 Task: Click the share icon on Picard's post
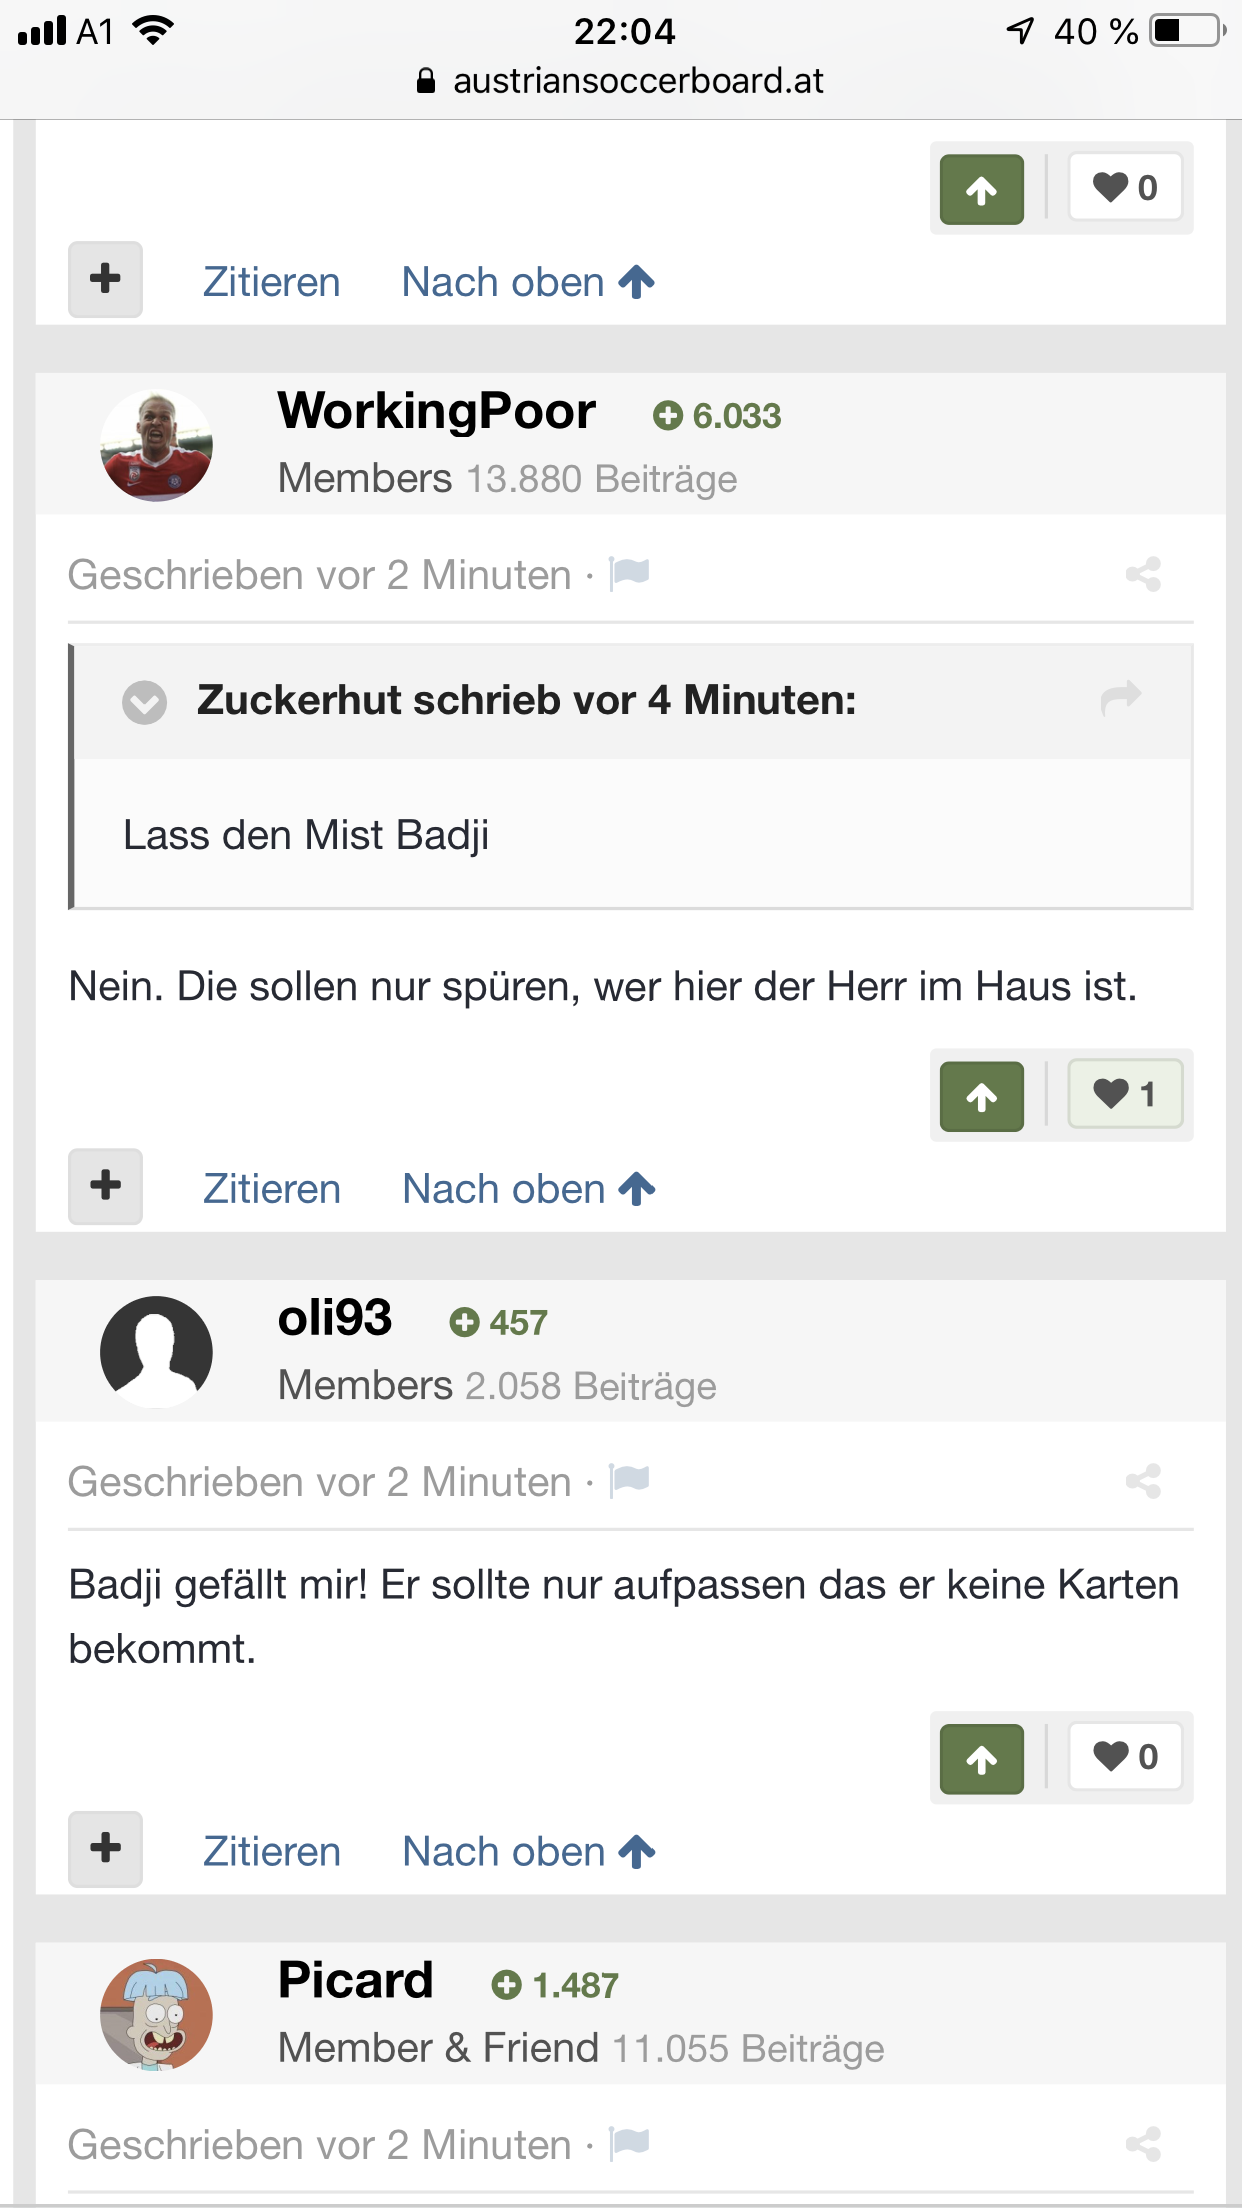pyautogui.click(x=1143, y=2145)
